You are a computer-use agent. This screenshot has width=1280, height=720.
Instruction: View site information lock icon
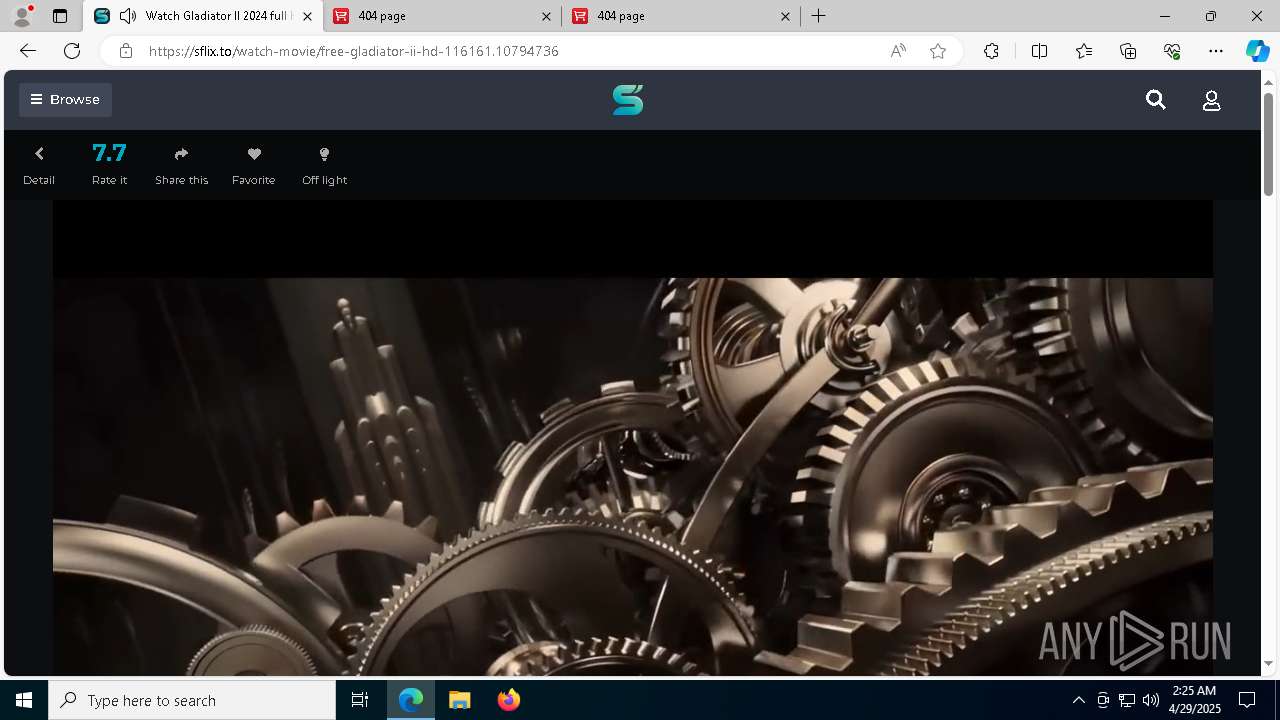[126, 51]
